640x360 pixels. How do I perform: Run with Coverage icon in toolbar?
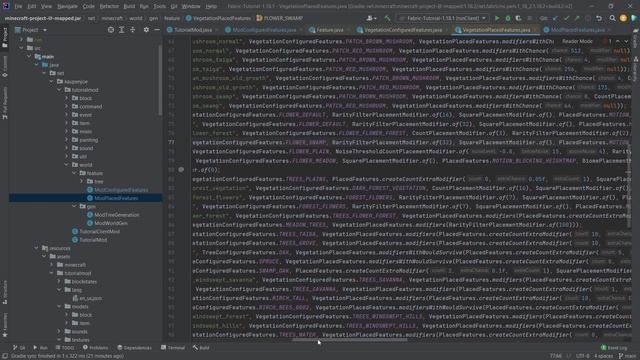(518, 18)
